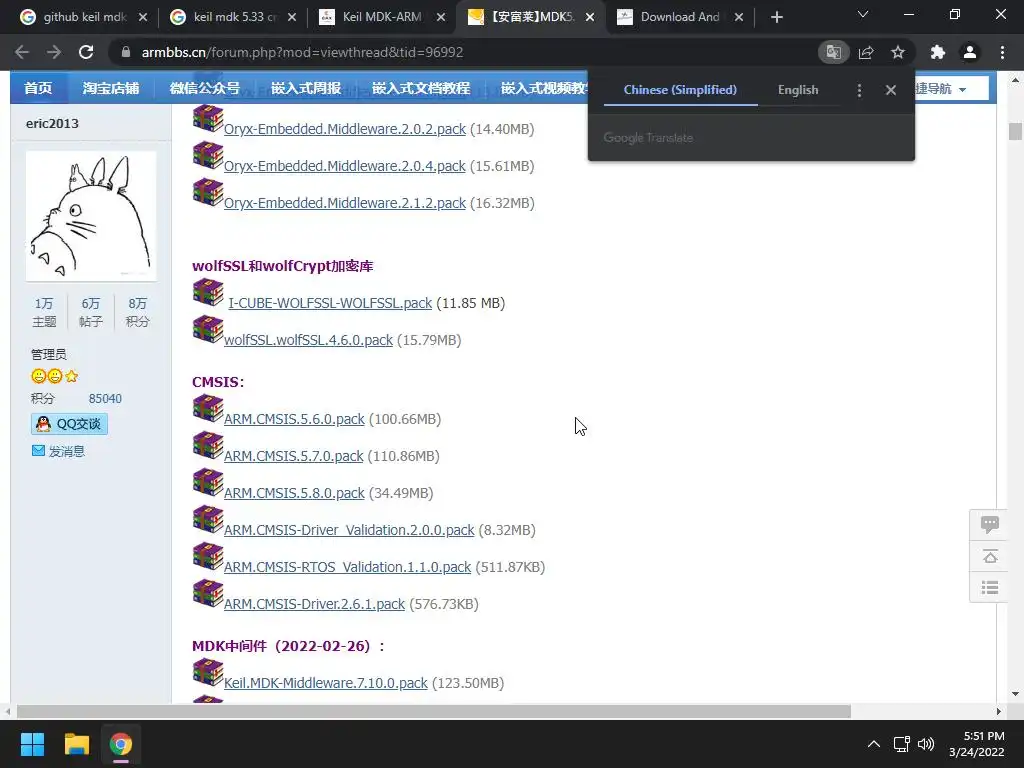The image size is (1024, 768).
Task: Select English translate tab
Action: [x=798, y=90]
